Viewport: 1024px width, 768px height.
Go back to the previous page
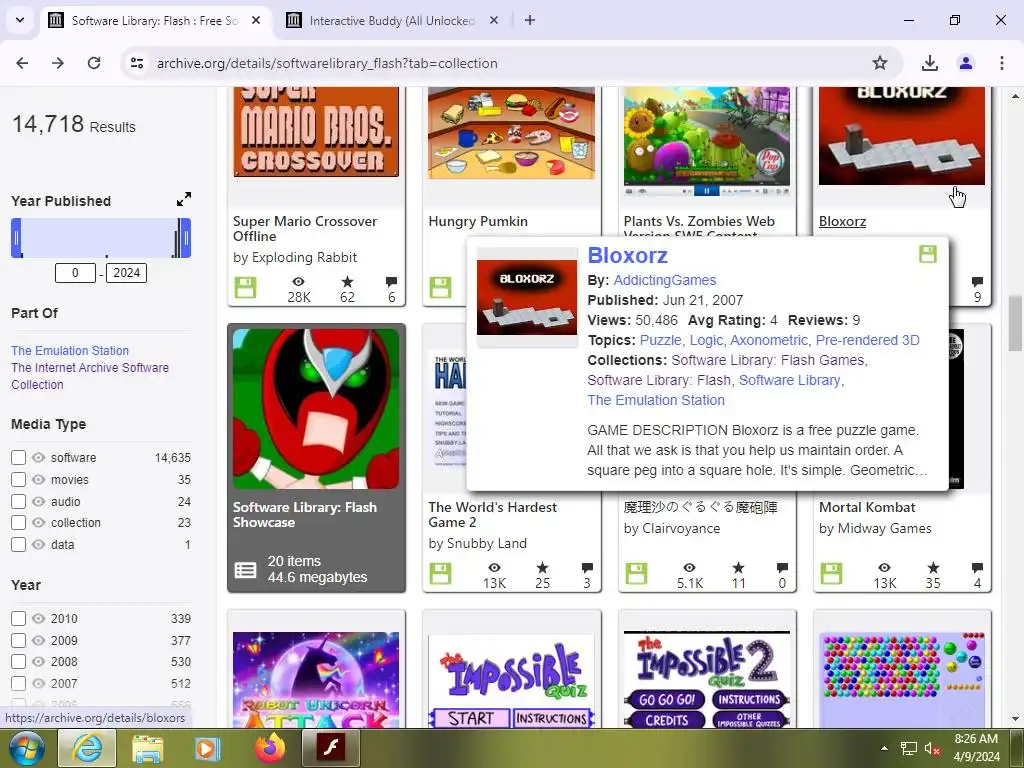[22, 63]
